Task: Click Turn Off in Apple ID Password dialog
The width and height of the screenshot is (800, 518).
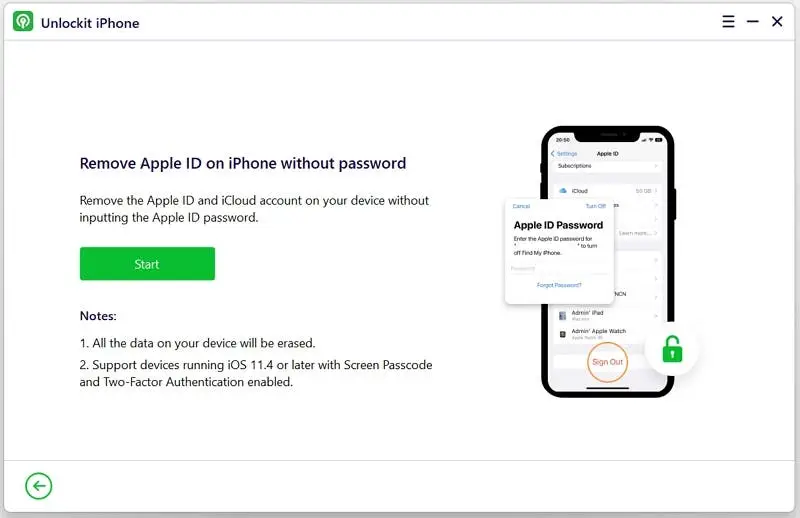Action: coord(595,206)
